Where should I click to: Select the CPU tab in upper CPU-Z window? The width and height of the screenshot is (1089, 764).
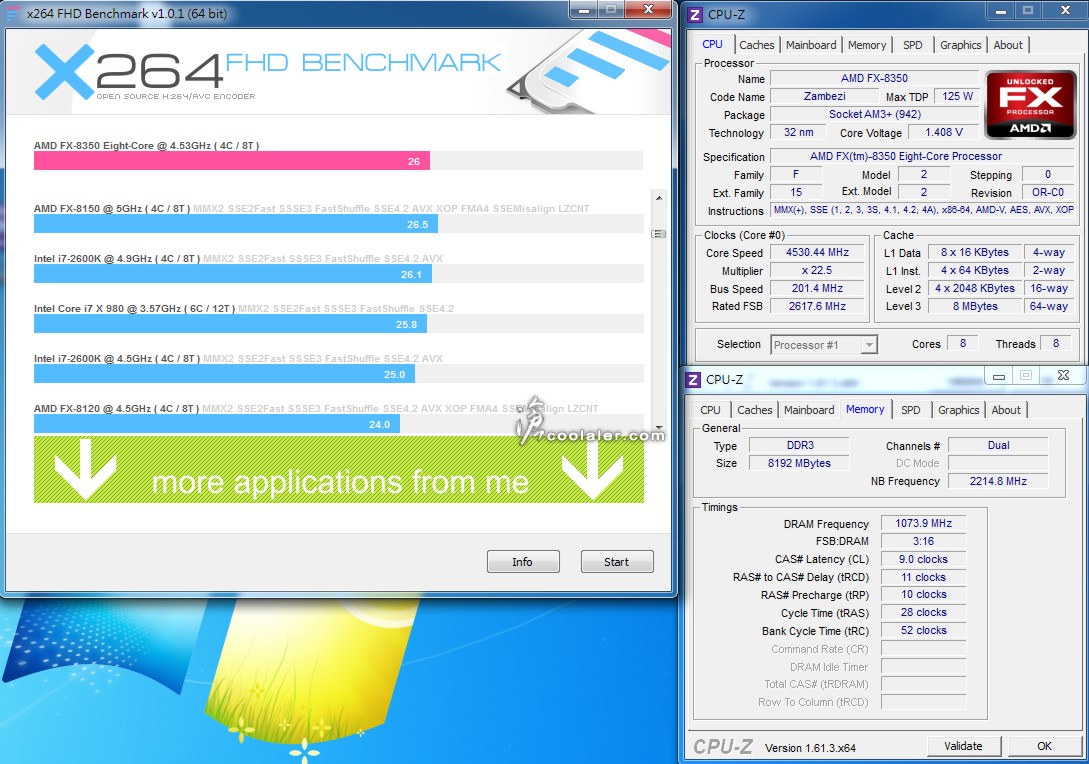(713, 44)
